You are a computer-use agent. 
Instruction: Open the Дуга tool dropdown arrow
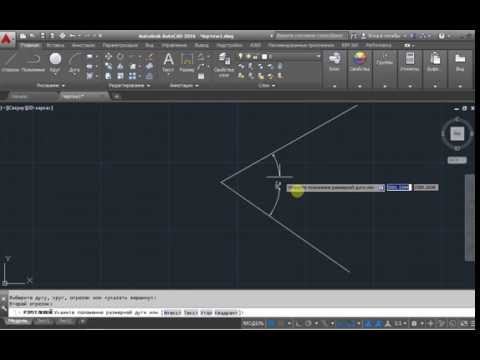(x=74, y=75)
